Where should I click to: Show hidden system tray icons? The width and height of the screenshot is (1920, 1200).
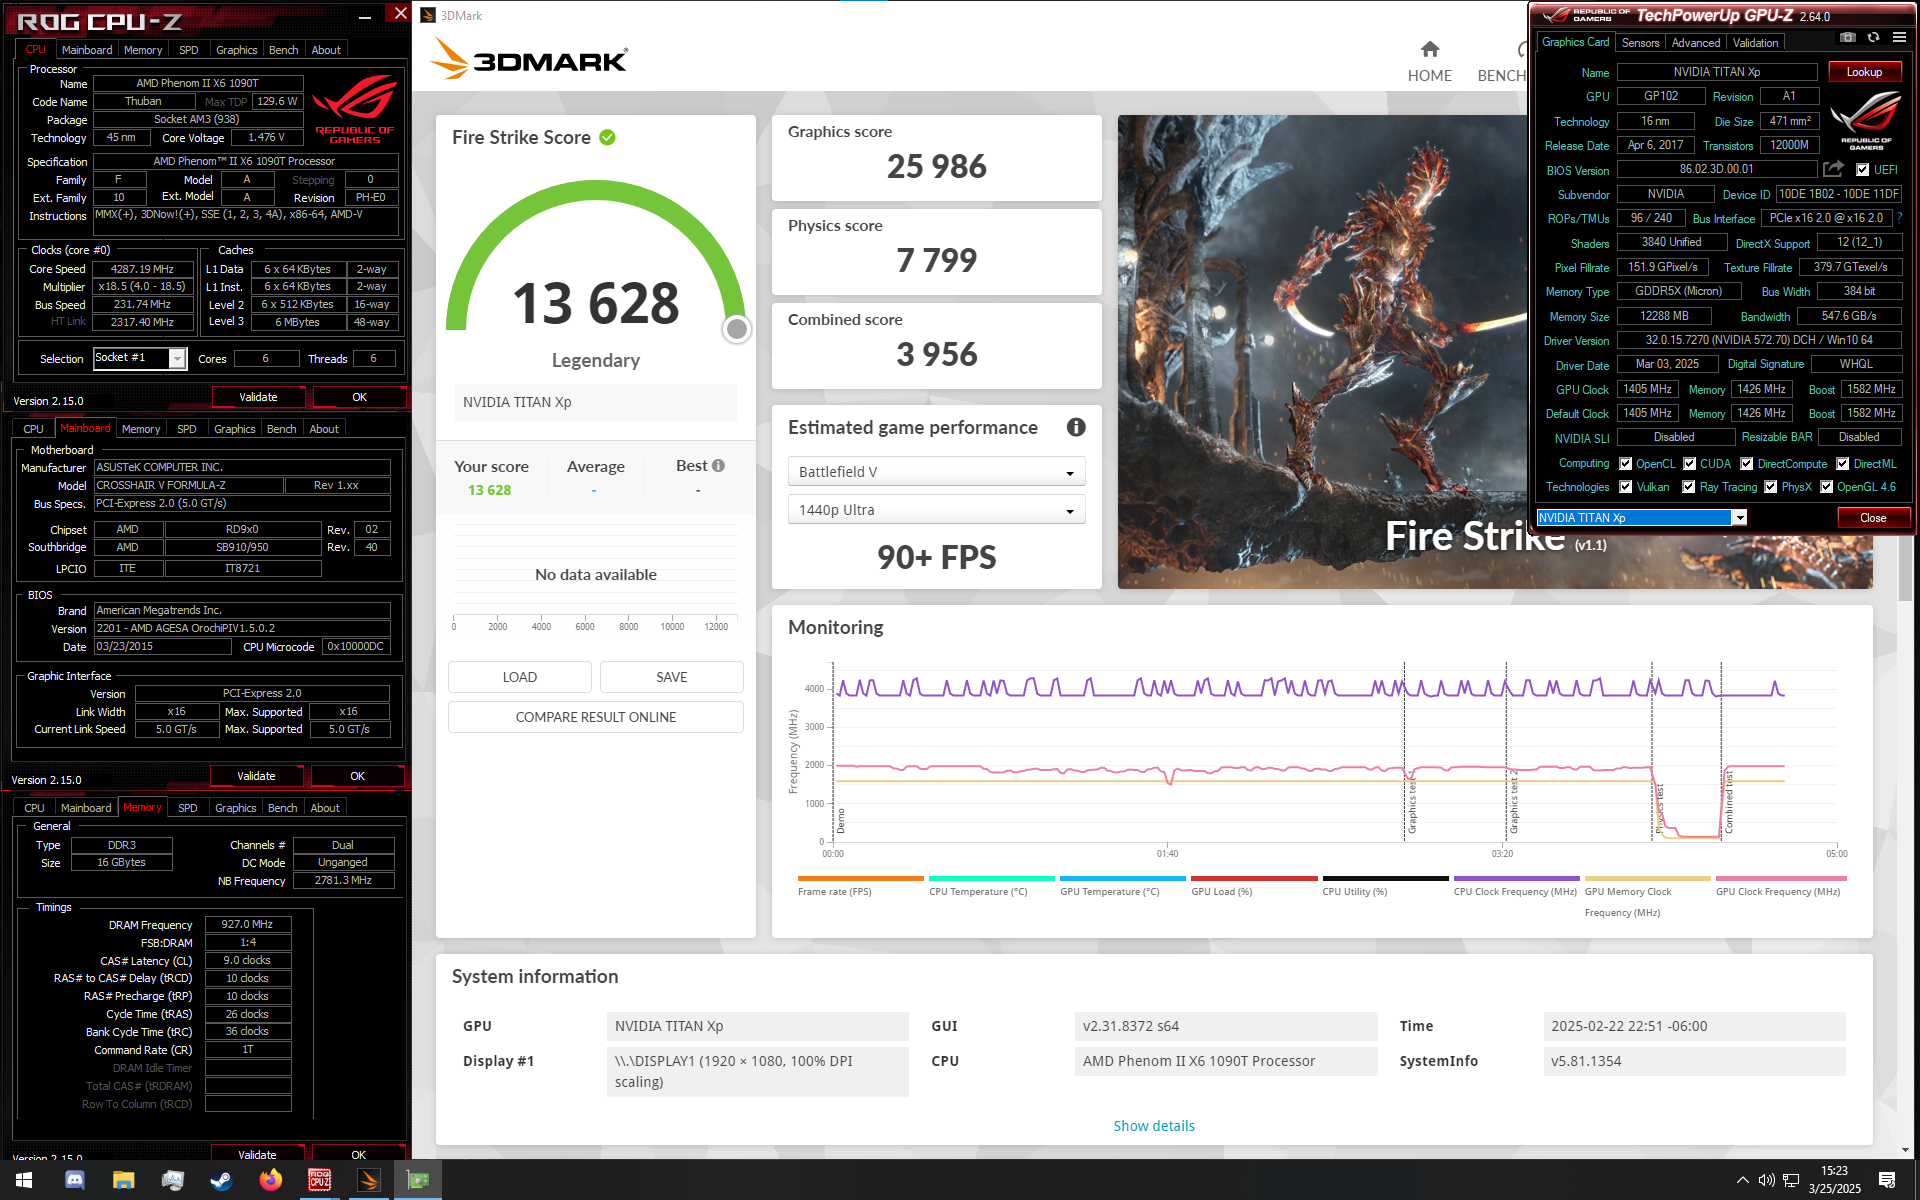tap(1742, 1180)
